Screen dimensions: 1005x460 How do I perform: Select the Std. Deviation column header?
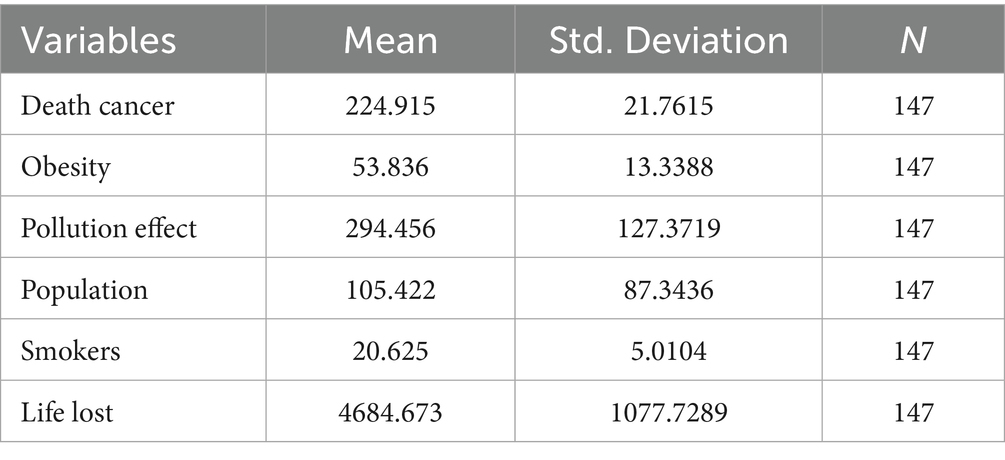(x=668, y=40)
